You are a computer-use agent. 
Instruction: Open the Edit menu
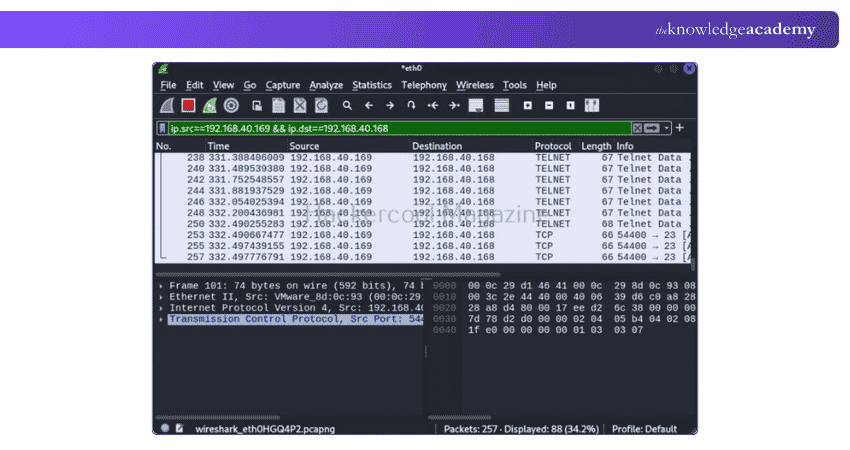pos(195,85)
